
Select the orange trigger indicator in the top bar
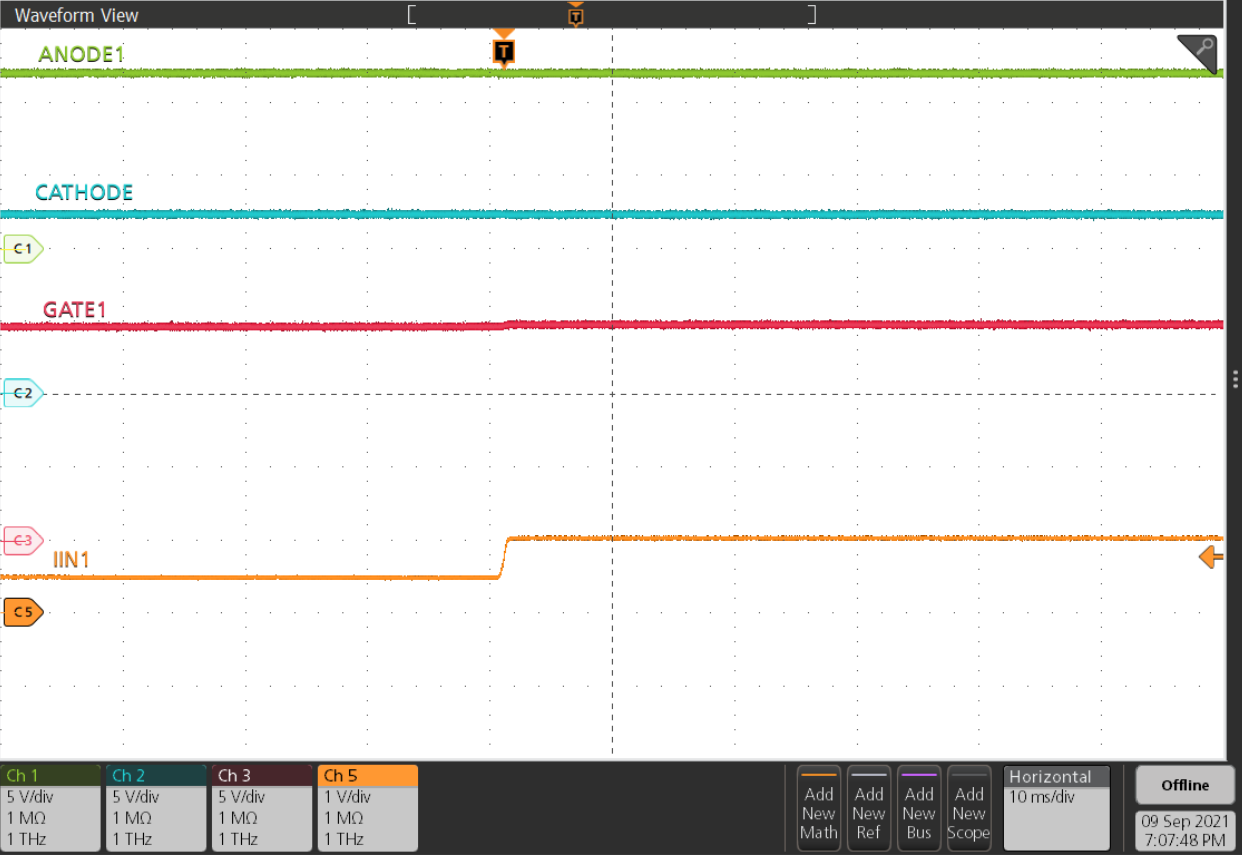[575, 14]
